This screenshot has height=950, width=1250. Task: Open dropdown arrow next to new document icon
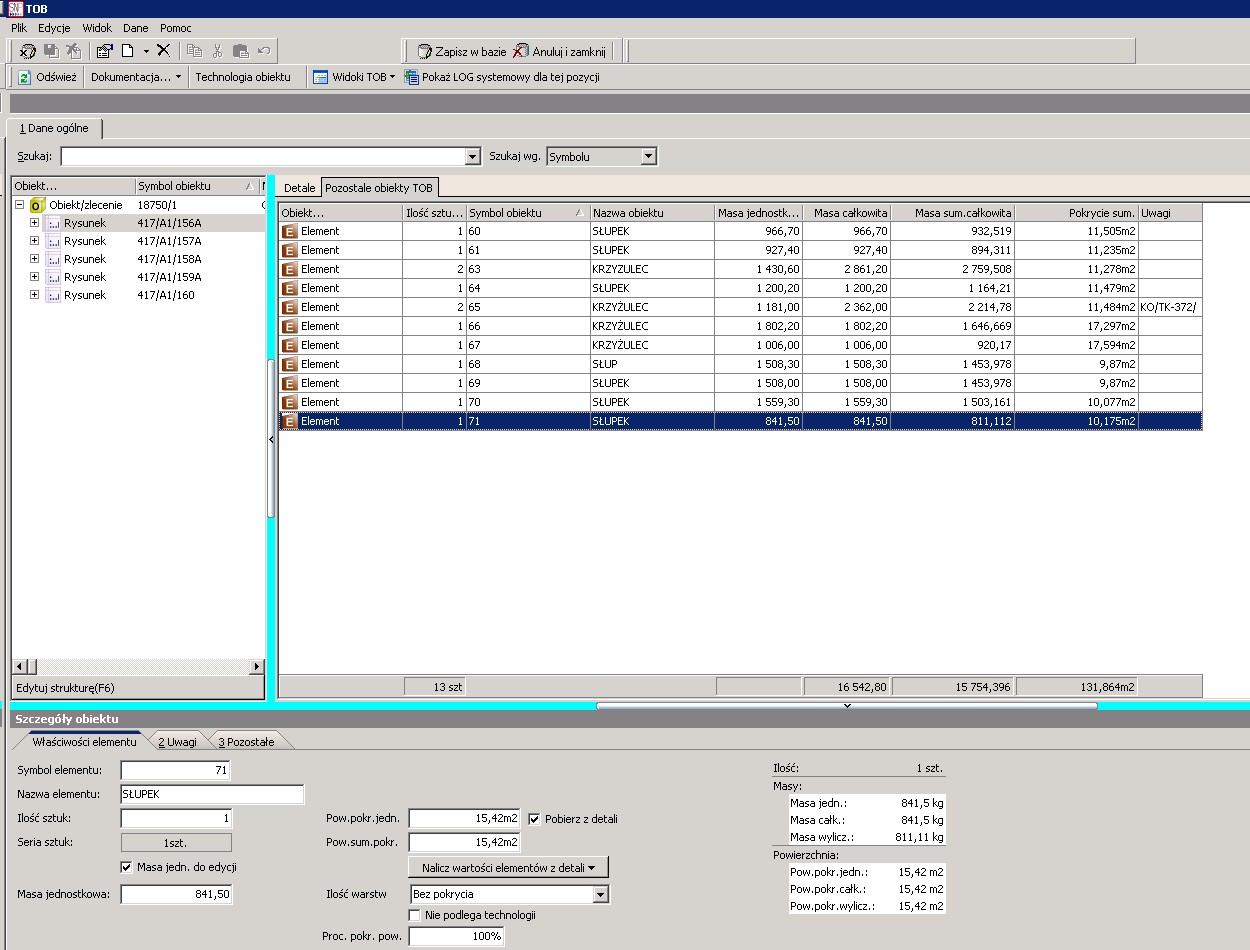tap(146, 50)
